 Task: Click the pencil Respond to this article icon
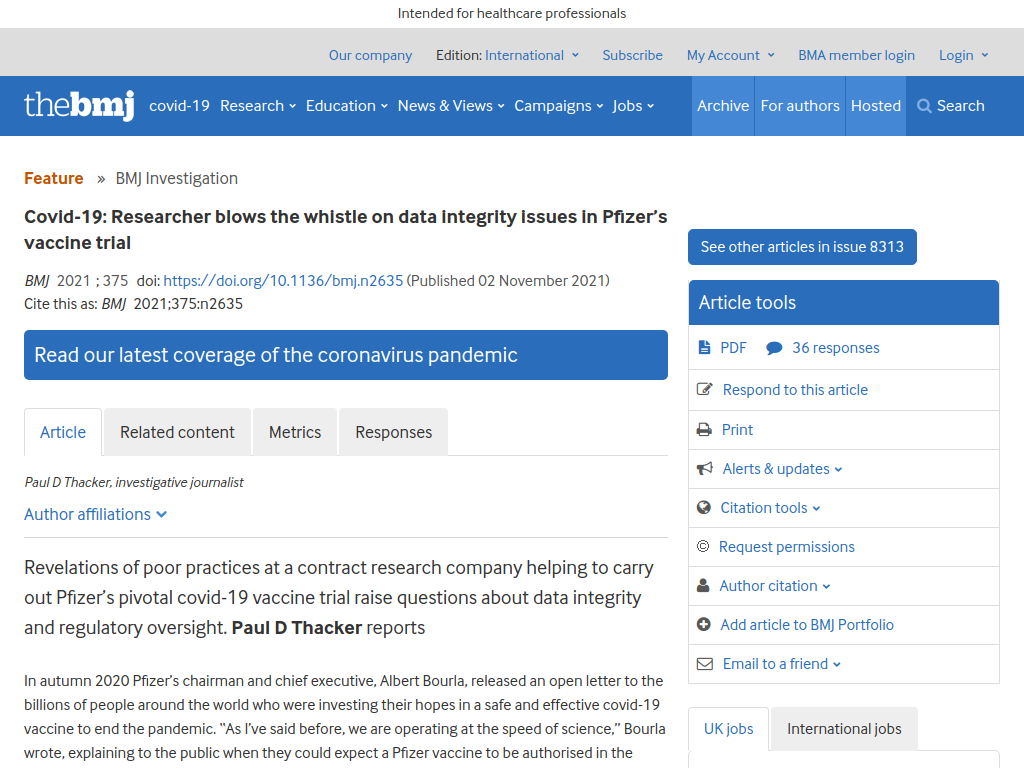tap(705, 389)
